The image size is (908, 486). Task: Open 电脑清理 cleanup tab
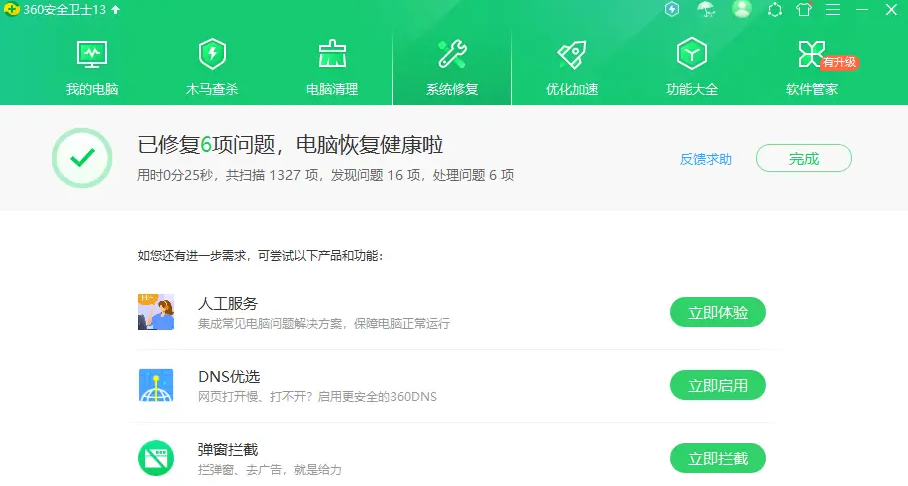coord(332,67)
